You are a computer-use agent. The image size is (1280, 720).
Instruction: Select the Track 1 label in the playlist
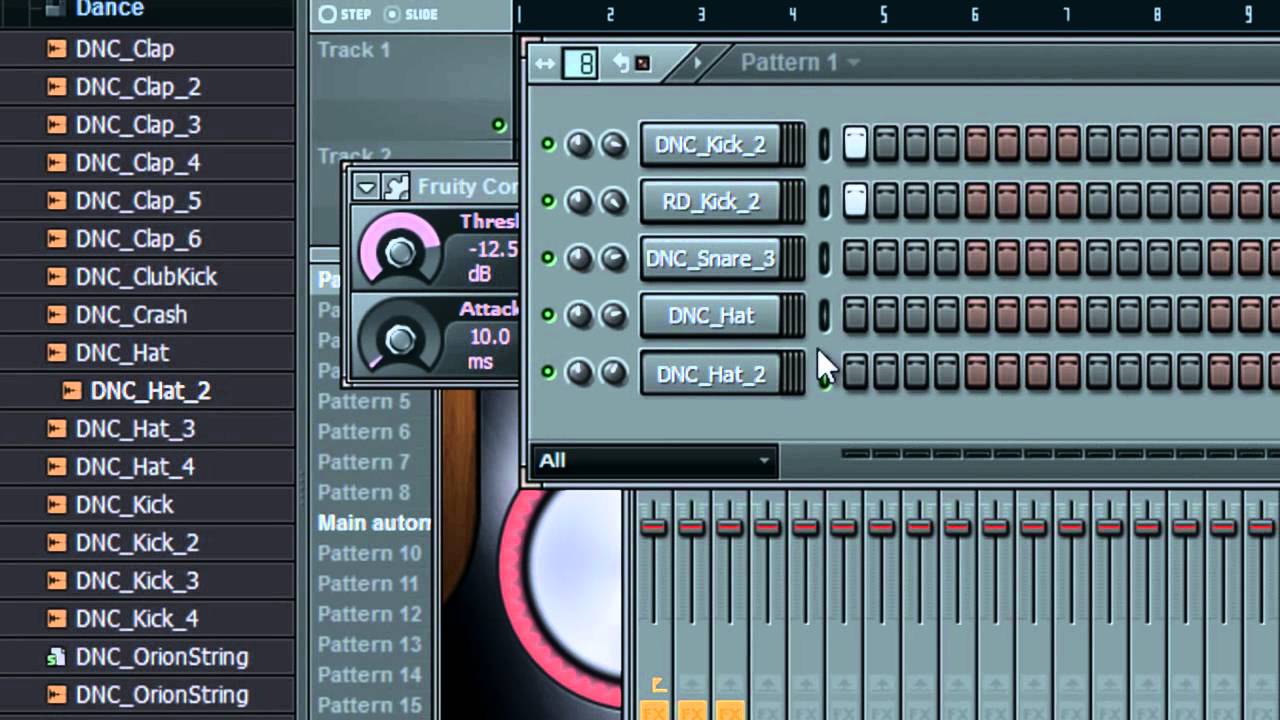354,49
